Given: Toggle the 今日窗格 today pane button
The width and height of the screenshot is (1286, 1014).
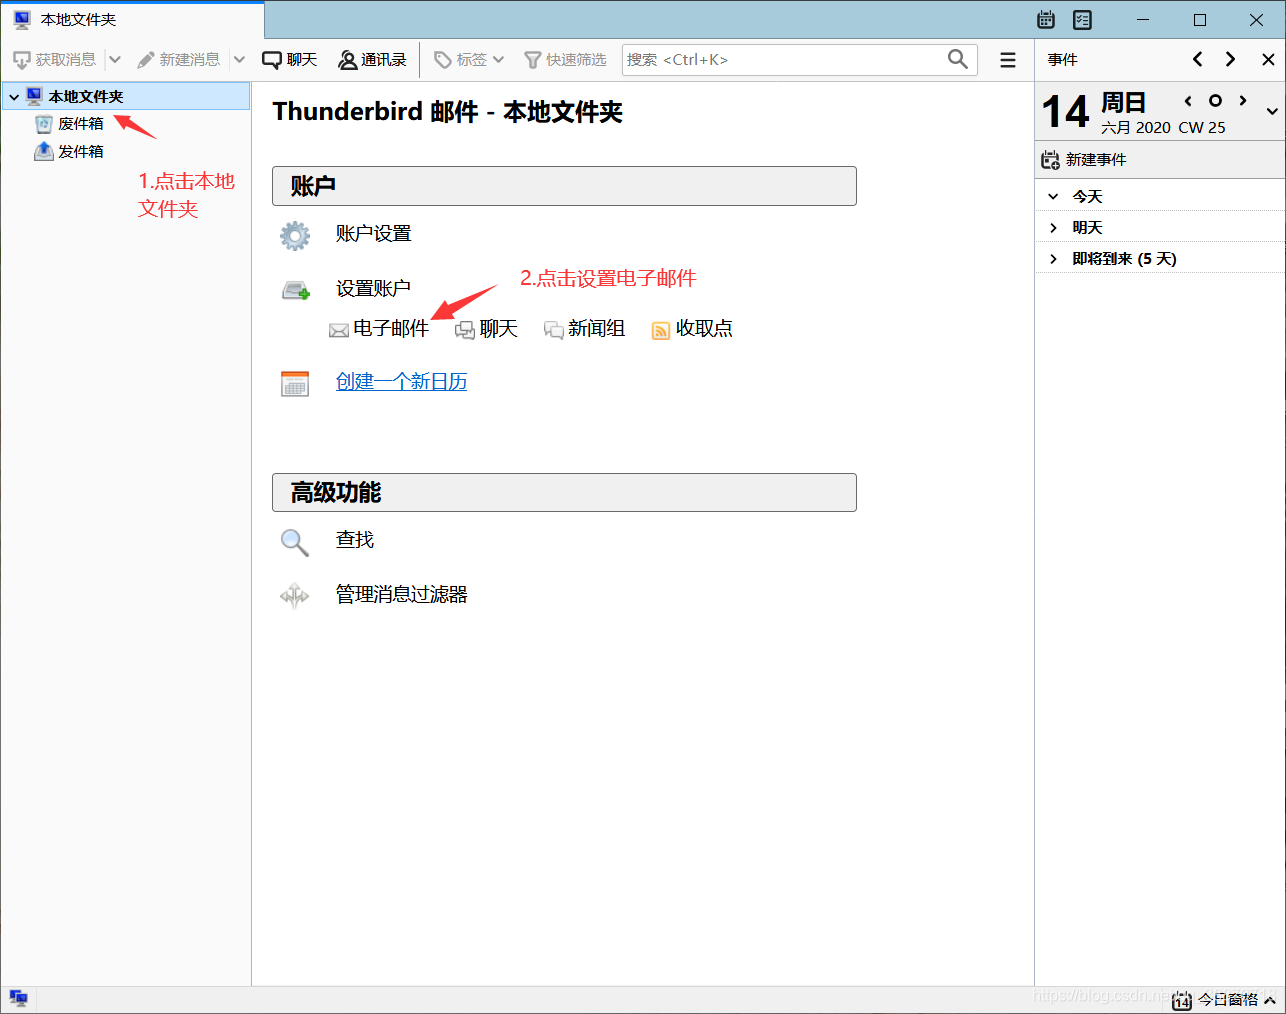Looking at the screenshot, I should (1224, 1000).
